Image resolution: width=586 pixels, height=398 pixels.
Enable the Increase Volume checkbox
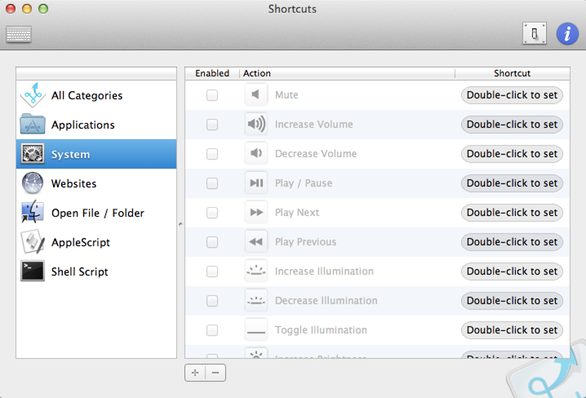(x=212, y=124)
